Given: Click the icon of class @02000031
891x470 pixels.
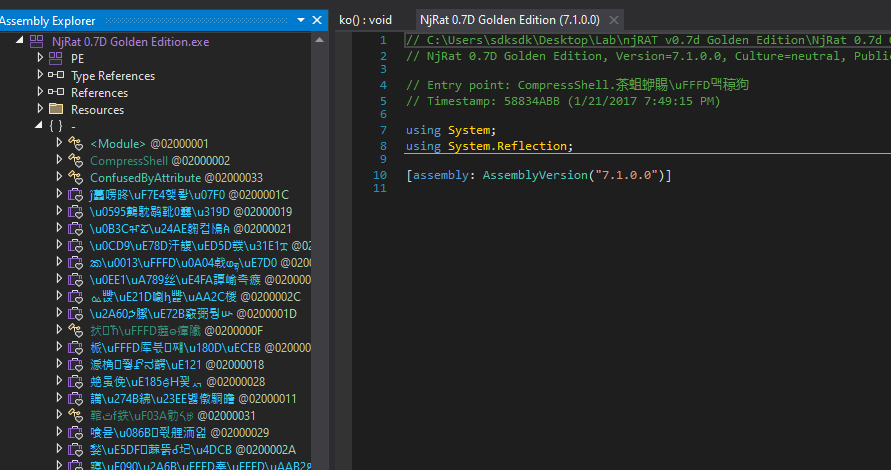Looking at the screenshot, I should (75, 415).
